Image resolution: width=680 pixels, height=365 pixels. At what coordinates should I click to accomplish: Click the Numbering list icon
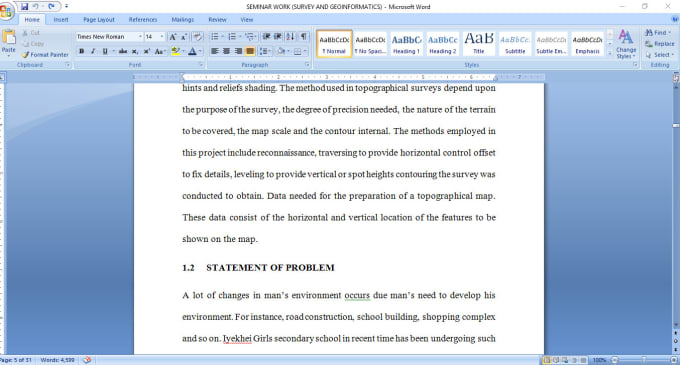(232, 37)
